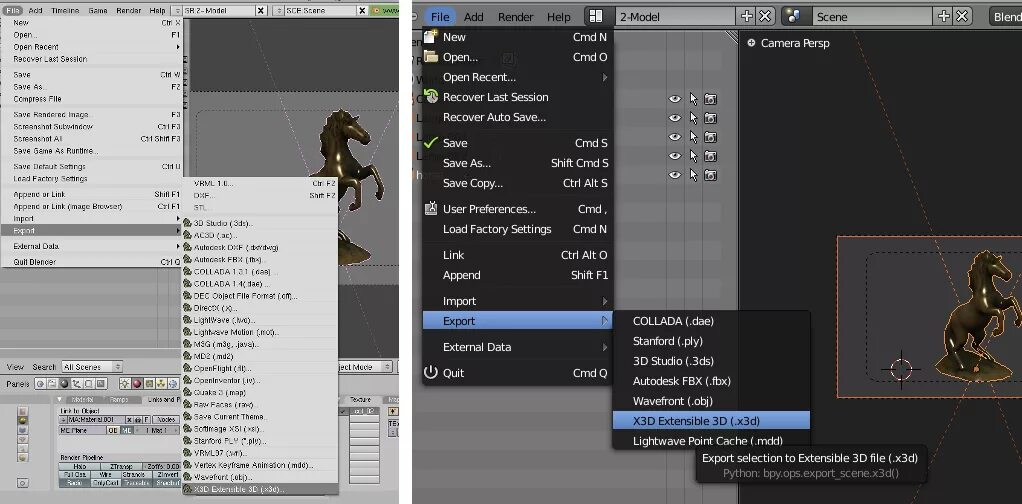Click the MA:Material.001 name field
The width and height of the screenshot is (1022, 504).
point(96,420)
